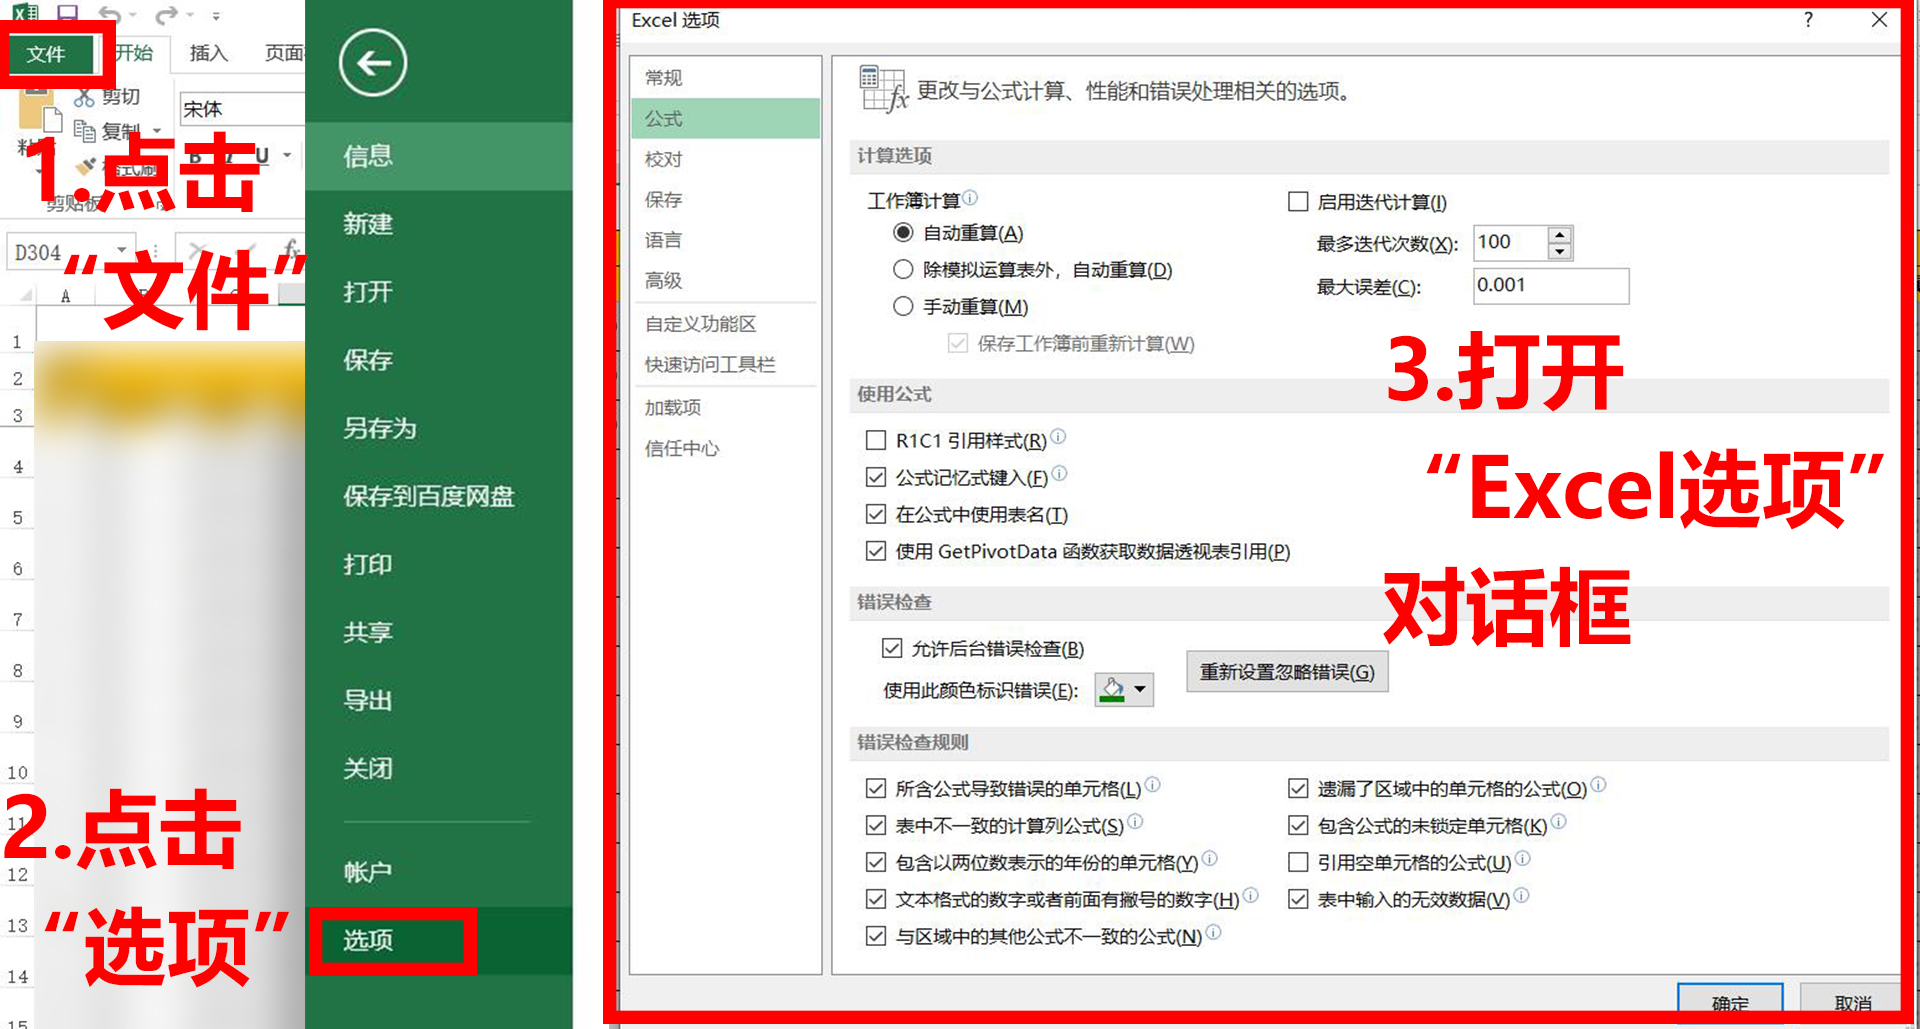Decrease 最多迭代次数 with down spinner

[1559, 252]
